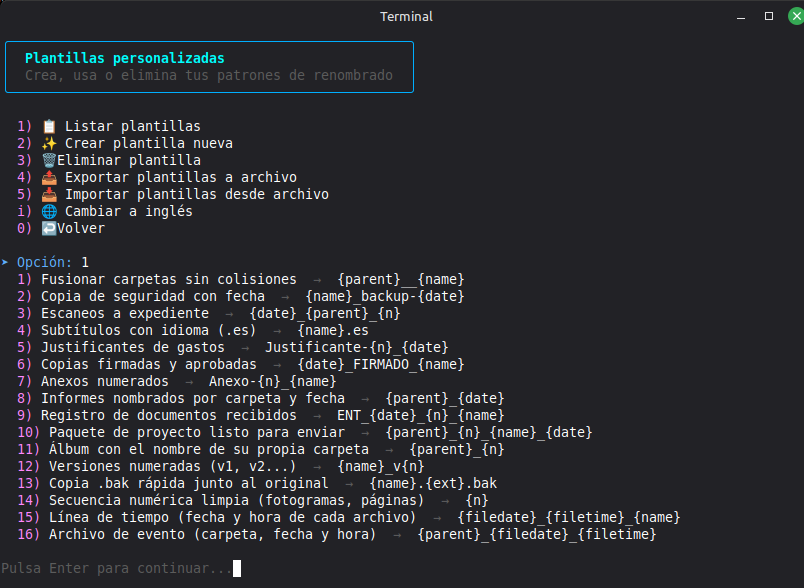Click 'Subtítulos con idioma (.es)' template name
This screenshot has height=588, width=804.
149,330
